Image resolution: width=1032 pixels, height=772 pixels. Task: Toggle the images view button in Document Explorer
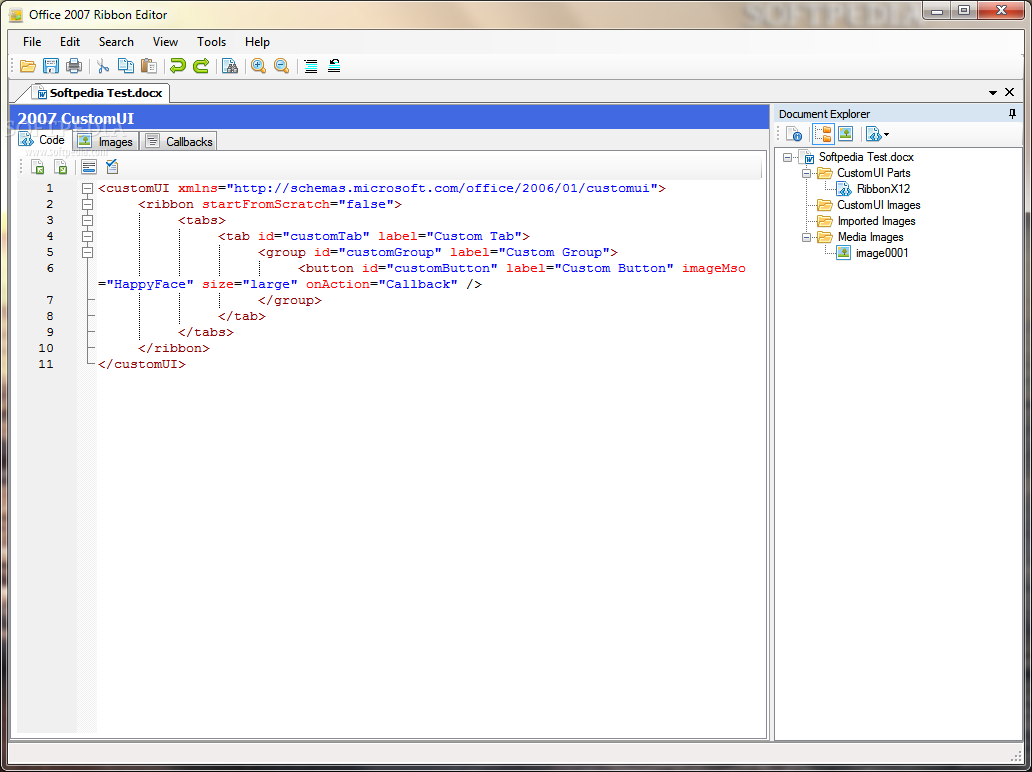846,134
